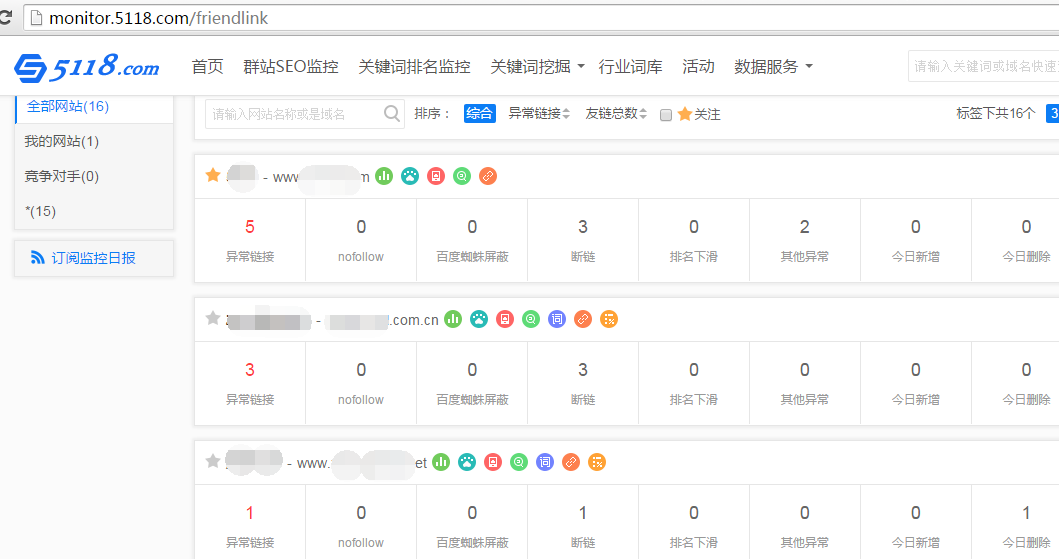Click the browser address bar showing monitor.5118.com/friendlink
This screenshot has height=559, width=1059.
(540, 18)
